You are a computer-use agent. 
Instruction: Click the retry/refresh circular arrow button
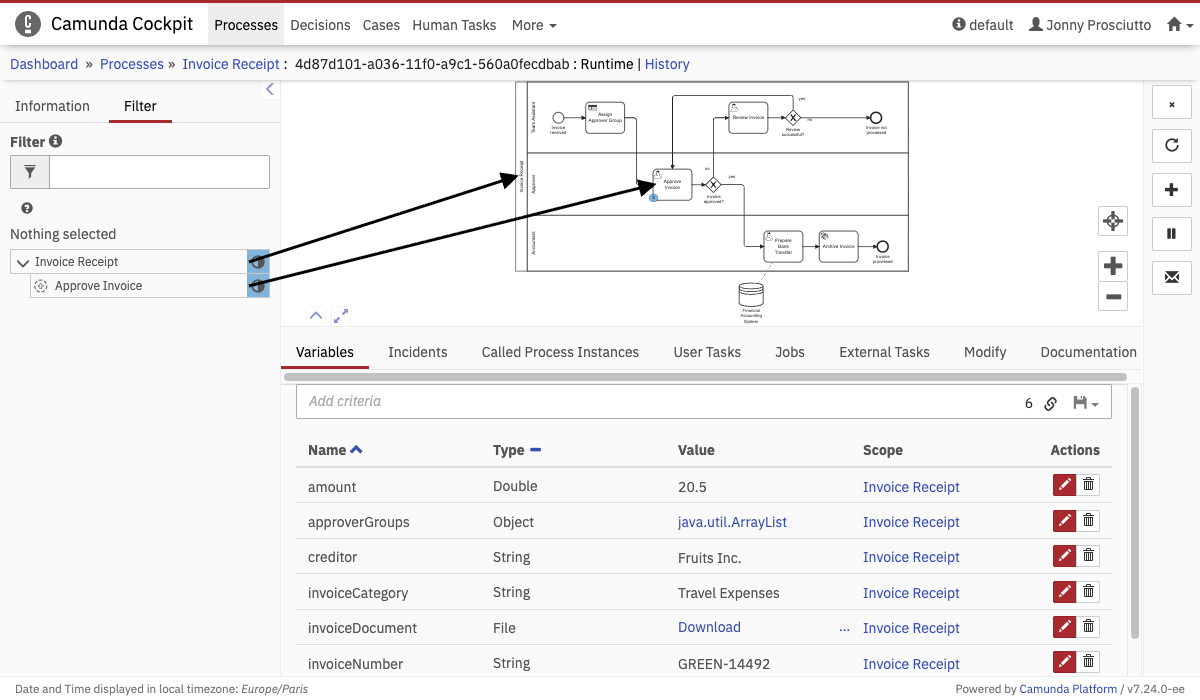tap(1171, 145)
